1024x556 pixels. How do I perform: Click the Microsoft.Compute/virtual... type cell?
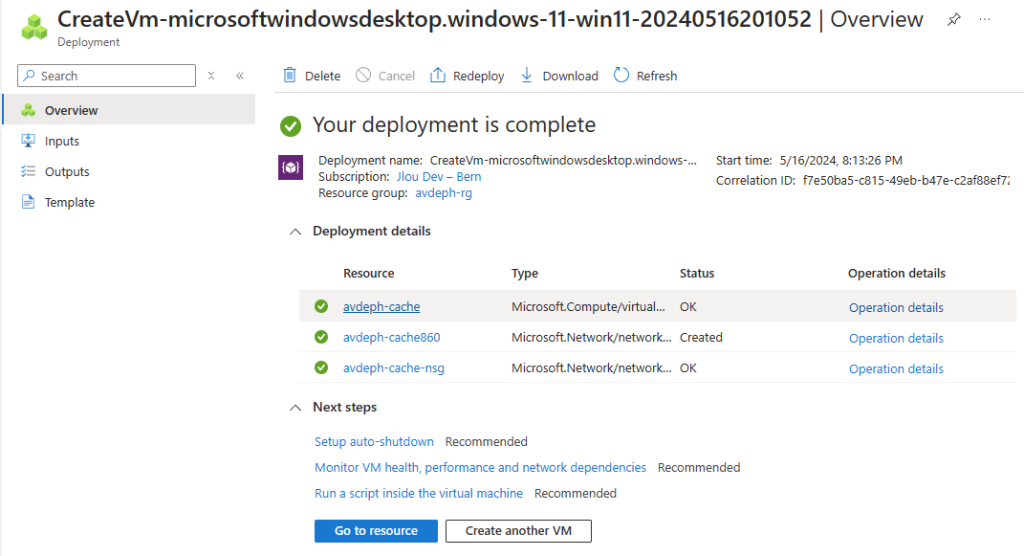(x=588, y=306)
